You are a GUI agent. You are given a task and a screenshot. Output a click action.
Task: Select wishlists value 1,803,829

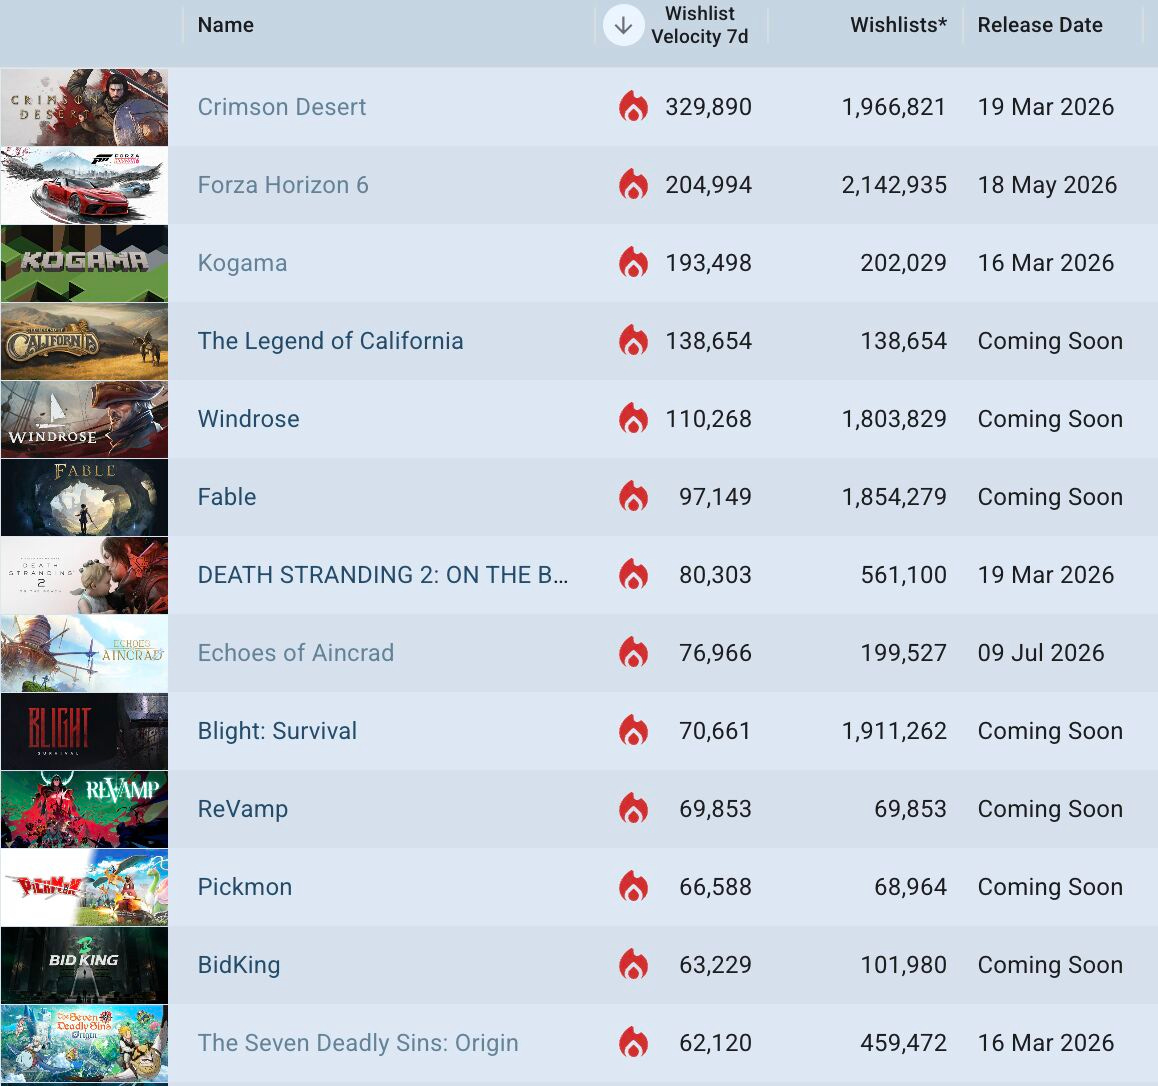894,419
